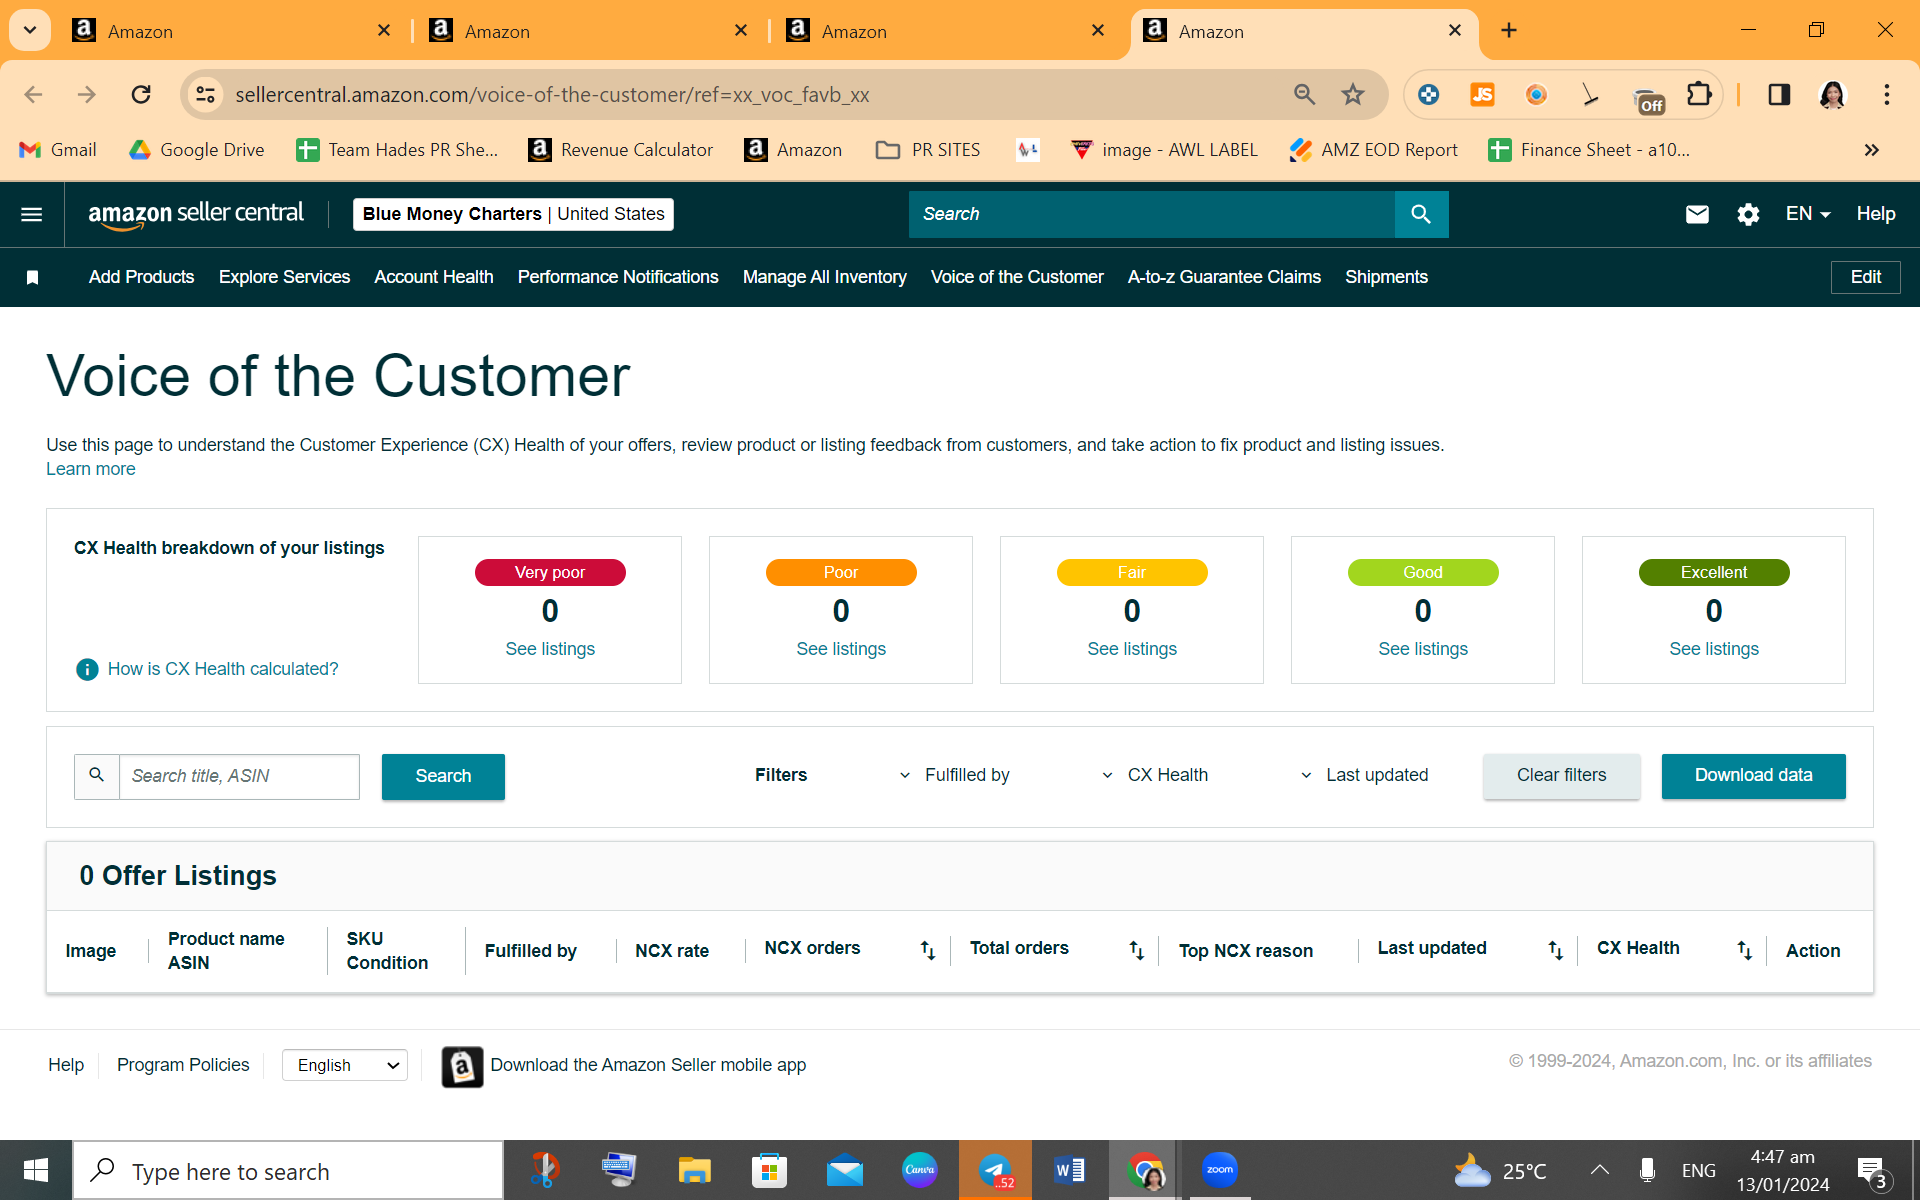Click the Chrome profile avatar

(x=1832, y=94)
